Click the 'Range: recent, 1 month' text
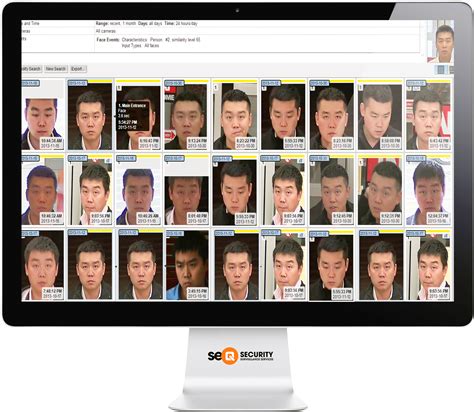Viewport: 474px width, 412px height. pyautogui.click(x=115, y=24)
